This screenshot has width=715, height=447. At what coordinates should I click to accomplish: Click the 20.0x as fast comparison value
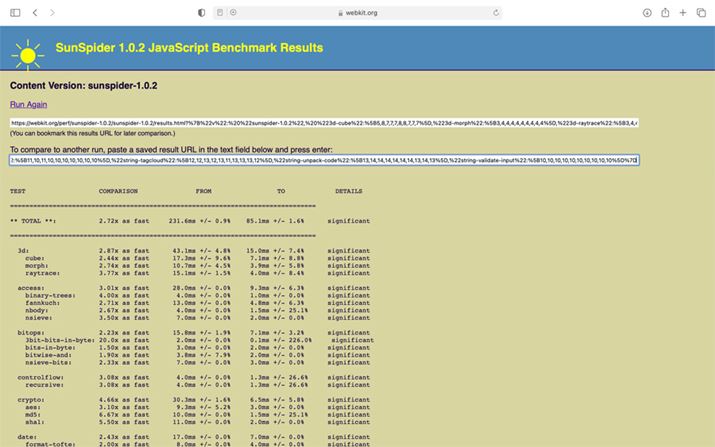(124, 340)
